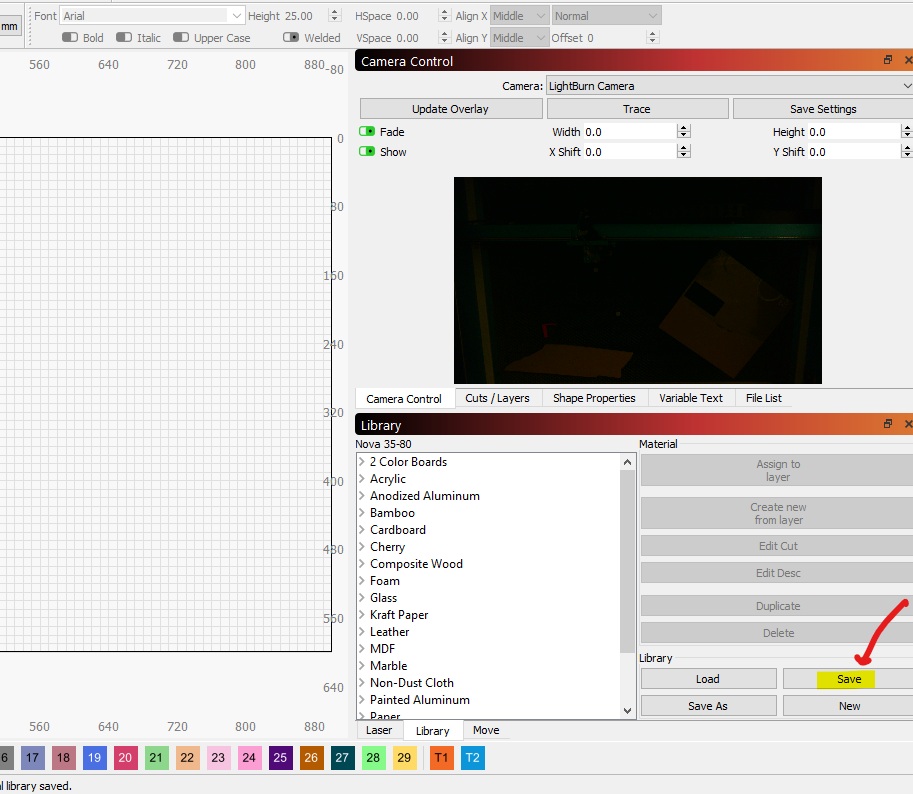913x794 pixels.
Task: Click the Update Overlay button
Action: pyautogui.click(x=451, y=109)
